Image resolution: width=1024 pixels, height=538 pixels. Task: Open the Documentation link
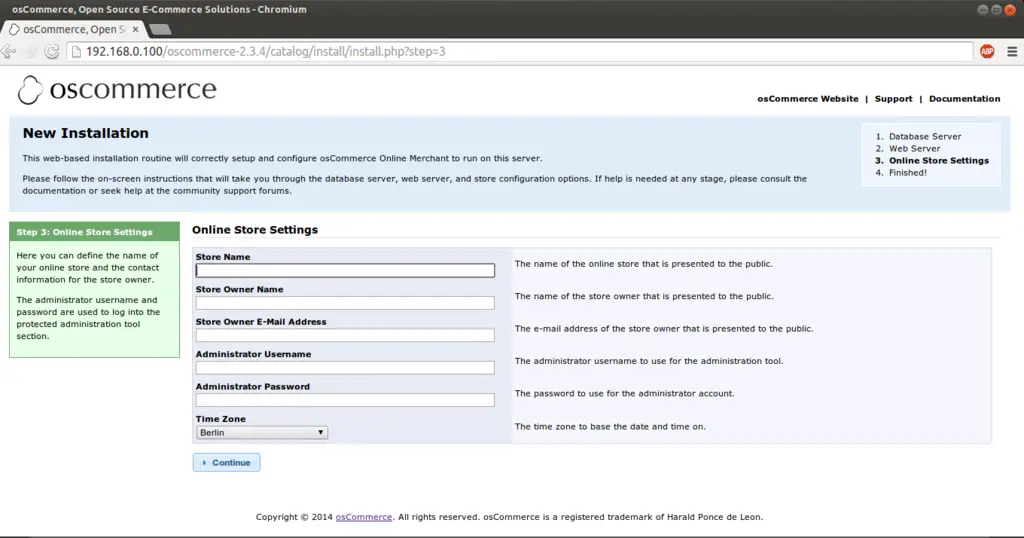[x=965, y=99]
